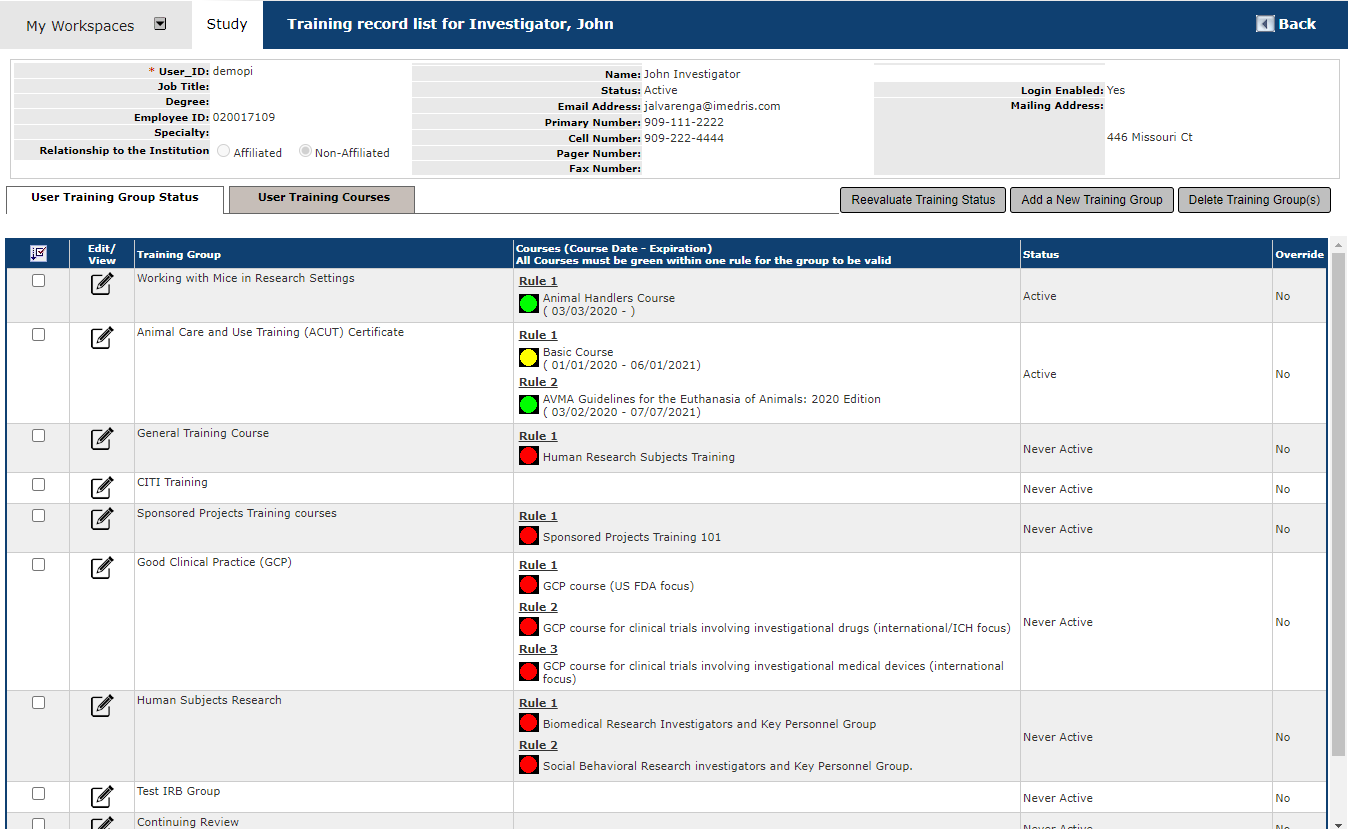This screenshot has width=1348, height=829.
Task: Open Rule 3 link under Good Clinical Practice
Action: click(x=538, y=649)
